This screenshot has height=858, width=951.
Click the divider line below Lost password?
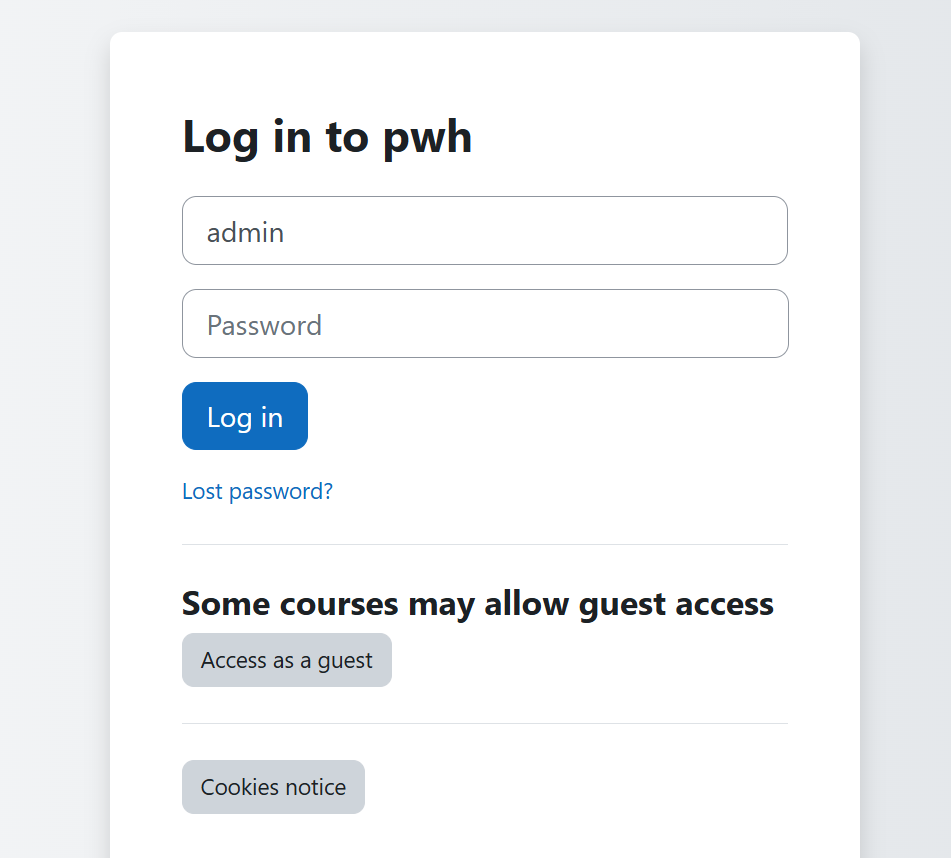tap(485, 545)
